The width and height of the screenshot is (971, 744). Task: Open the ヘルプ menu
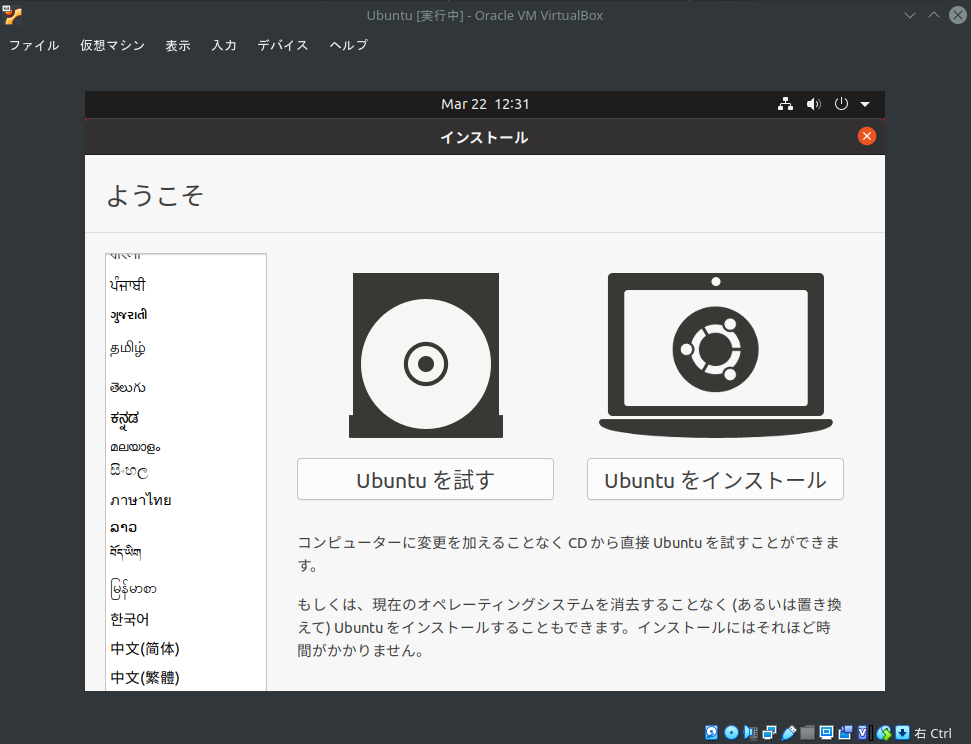pyautogui.click(x=349, y=45)
